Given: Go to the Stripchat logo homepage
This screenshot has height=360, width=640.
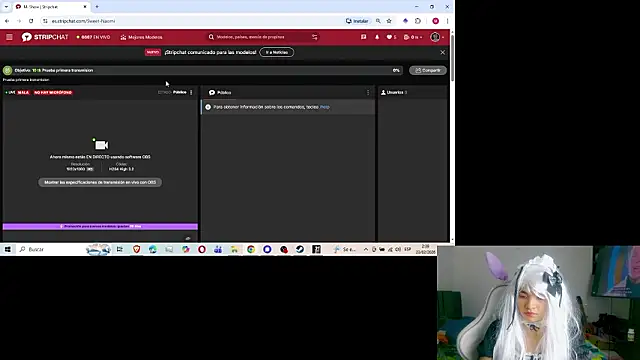Looking at the screenshot, I should click(45, 37).
